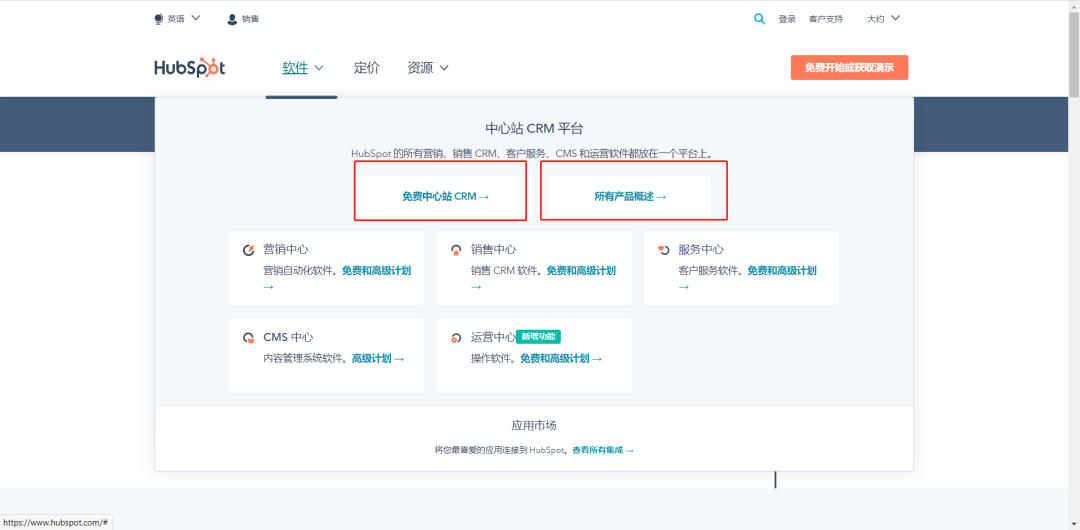Click the HubSpot logo

pos(189,68)
